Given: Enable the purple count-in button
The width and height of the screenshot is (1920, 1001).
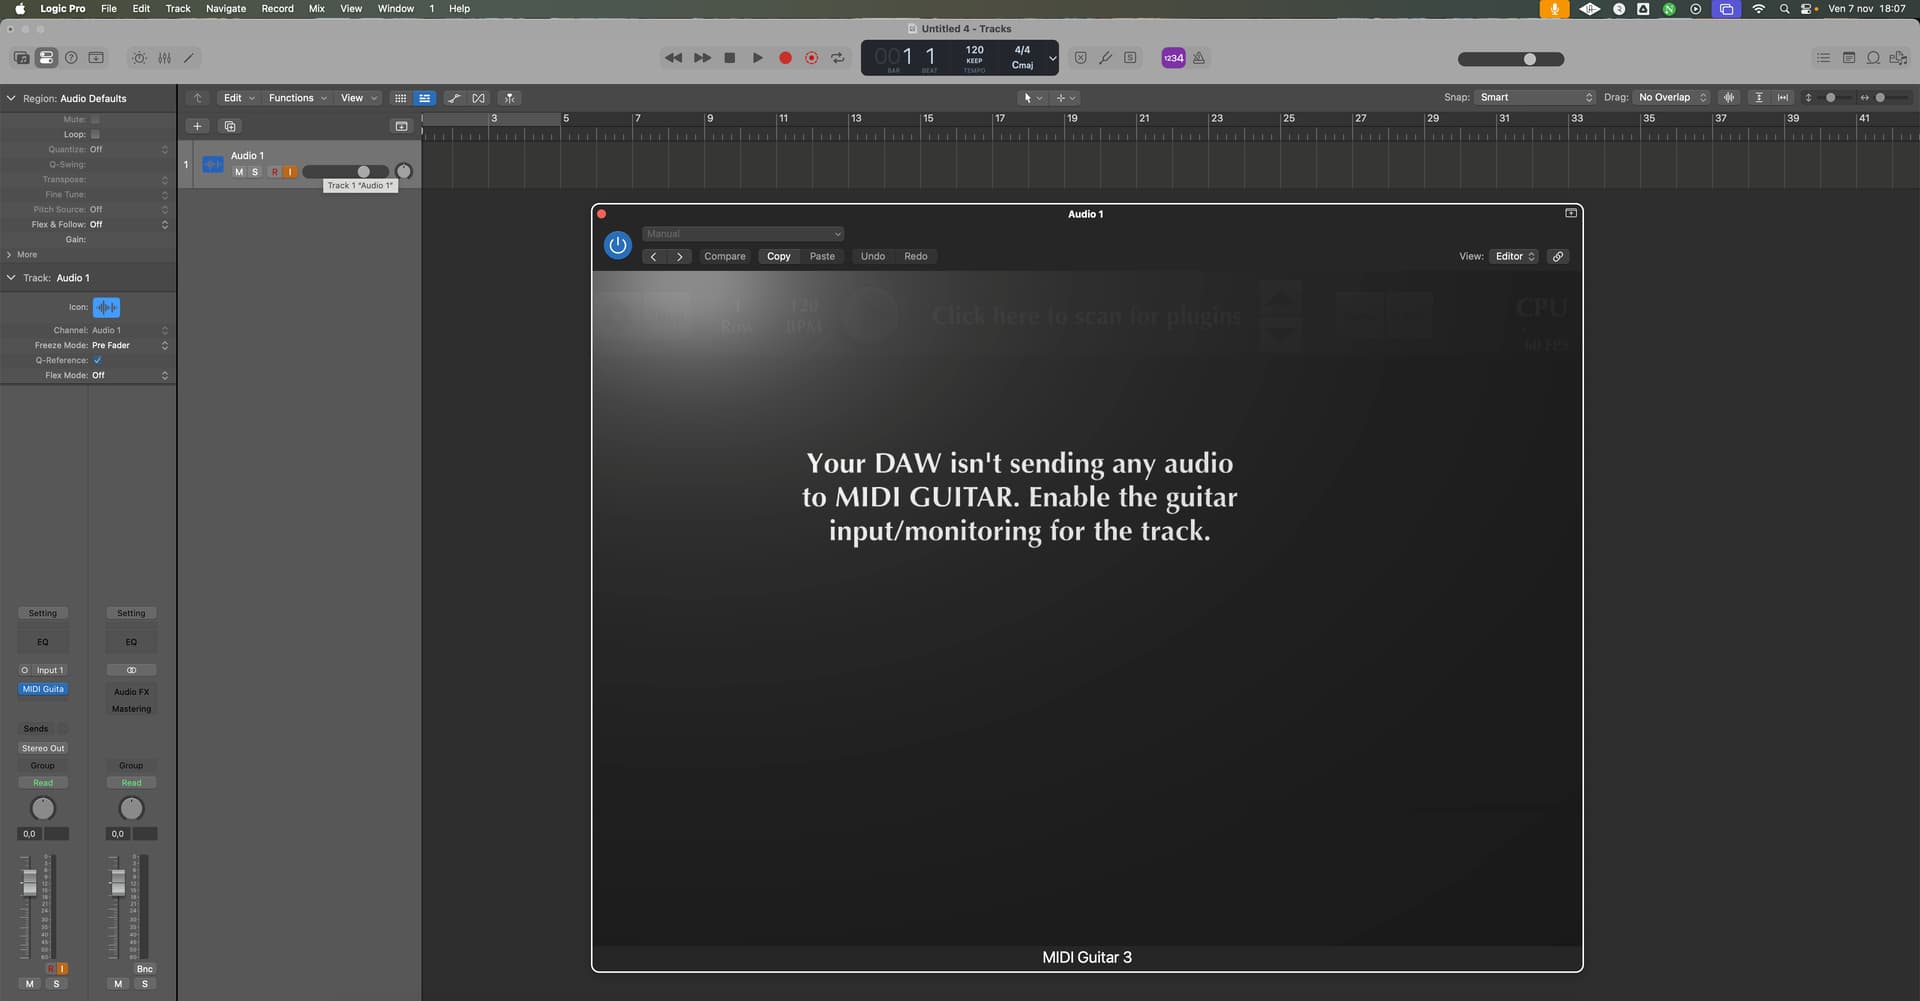Looking at the screenshot, I should tap(1172, 58).
